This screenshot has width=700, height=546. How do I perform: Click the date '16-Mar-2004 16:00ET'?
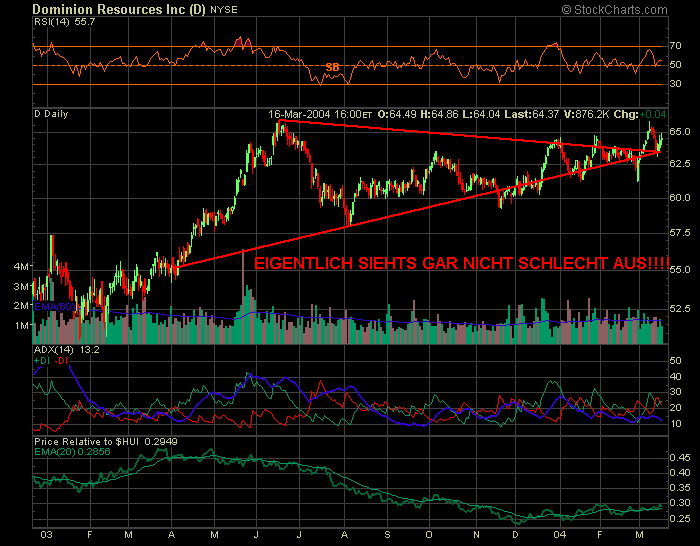(320, 114)
